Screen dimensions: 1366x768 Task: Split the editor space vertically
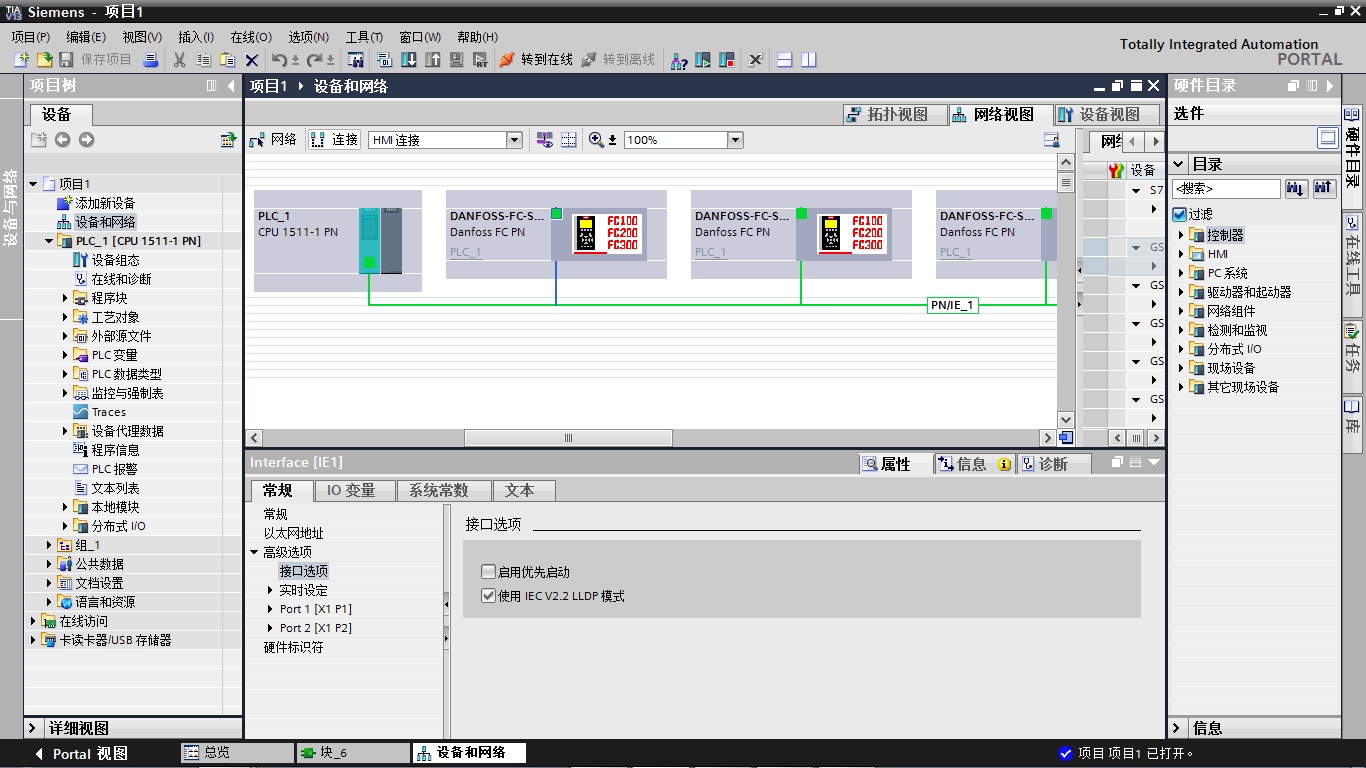pyautogui.click(x=809, y=60)
